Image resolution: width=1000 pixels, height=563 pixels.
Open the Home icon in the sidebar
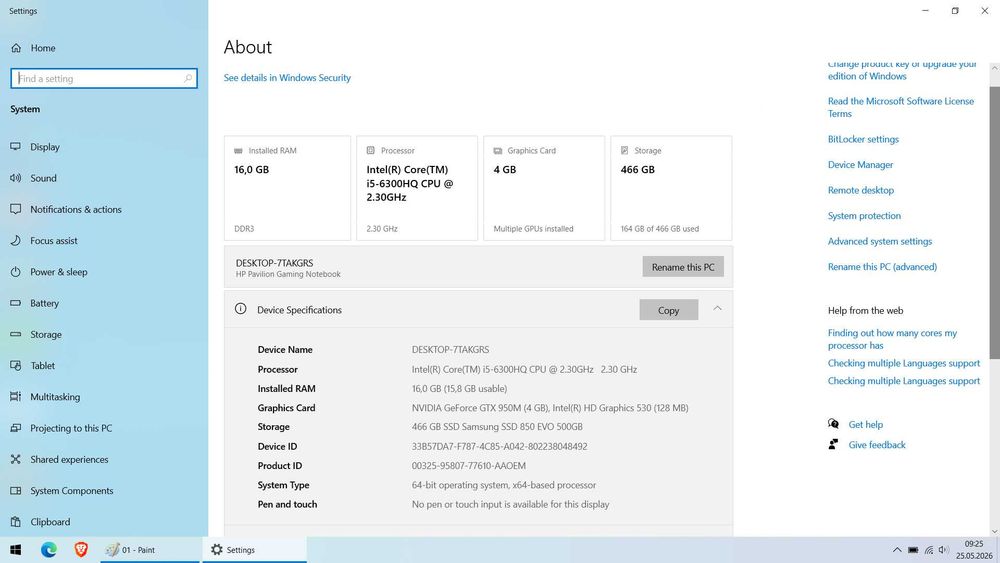coord(16,48)
